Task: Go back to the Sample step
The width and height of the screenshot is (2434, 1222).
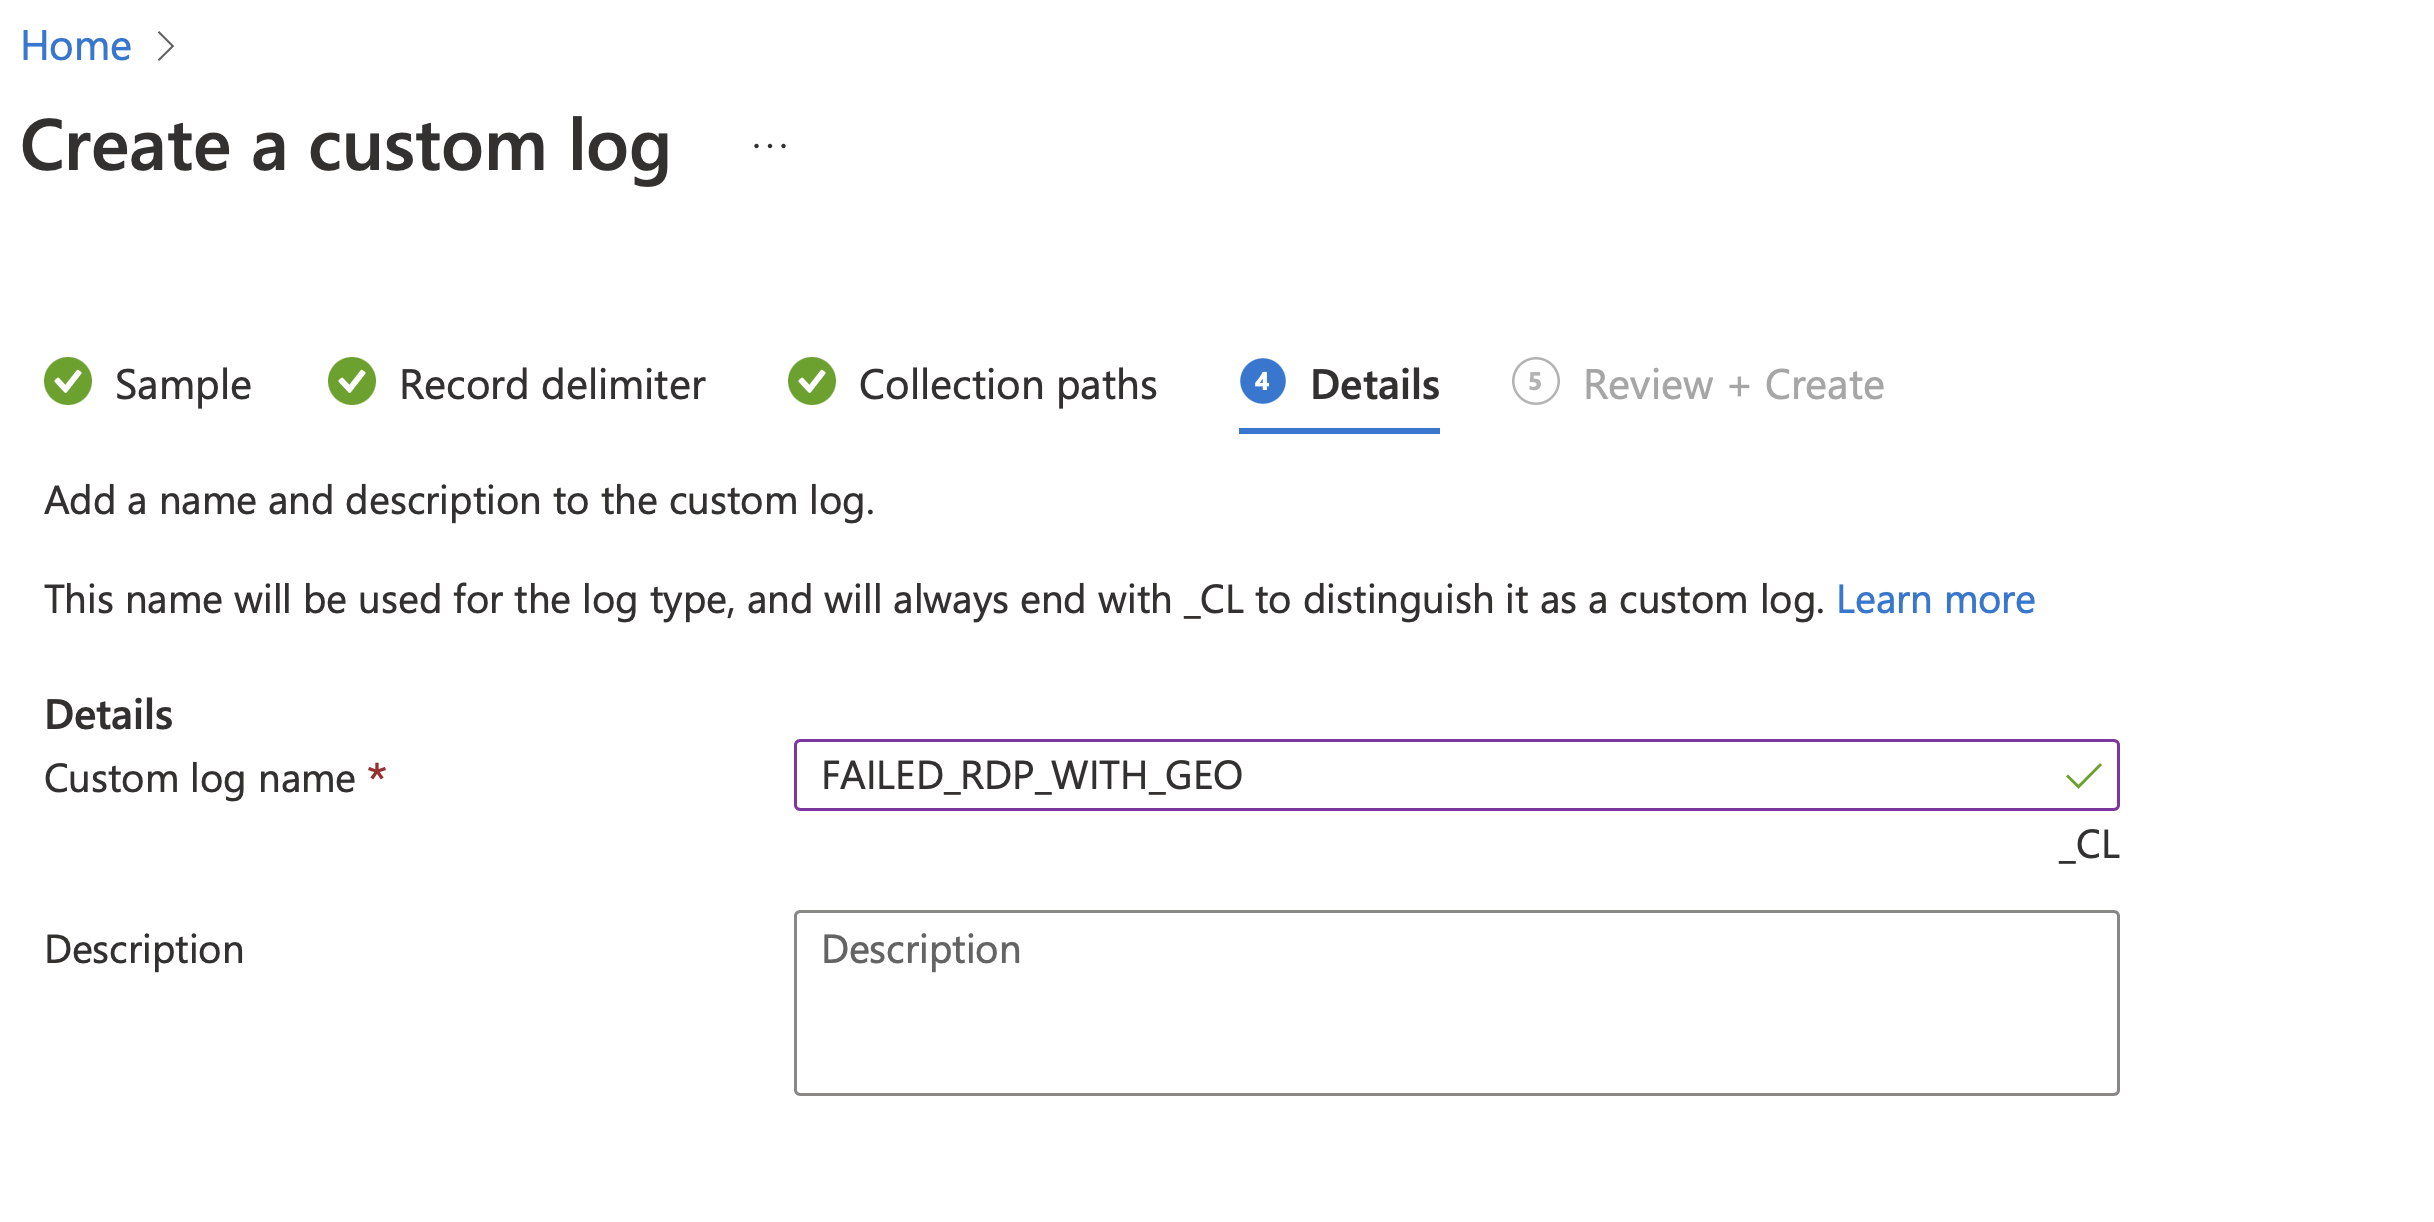Action: (x=183, y=385)
